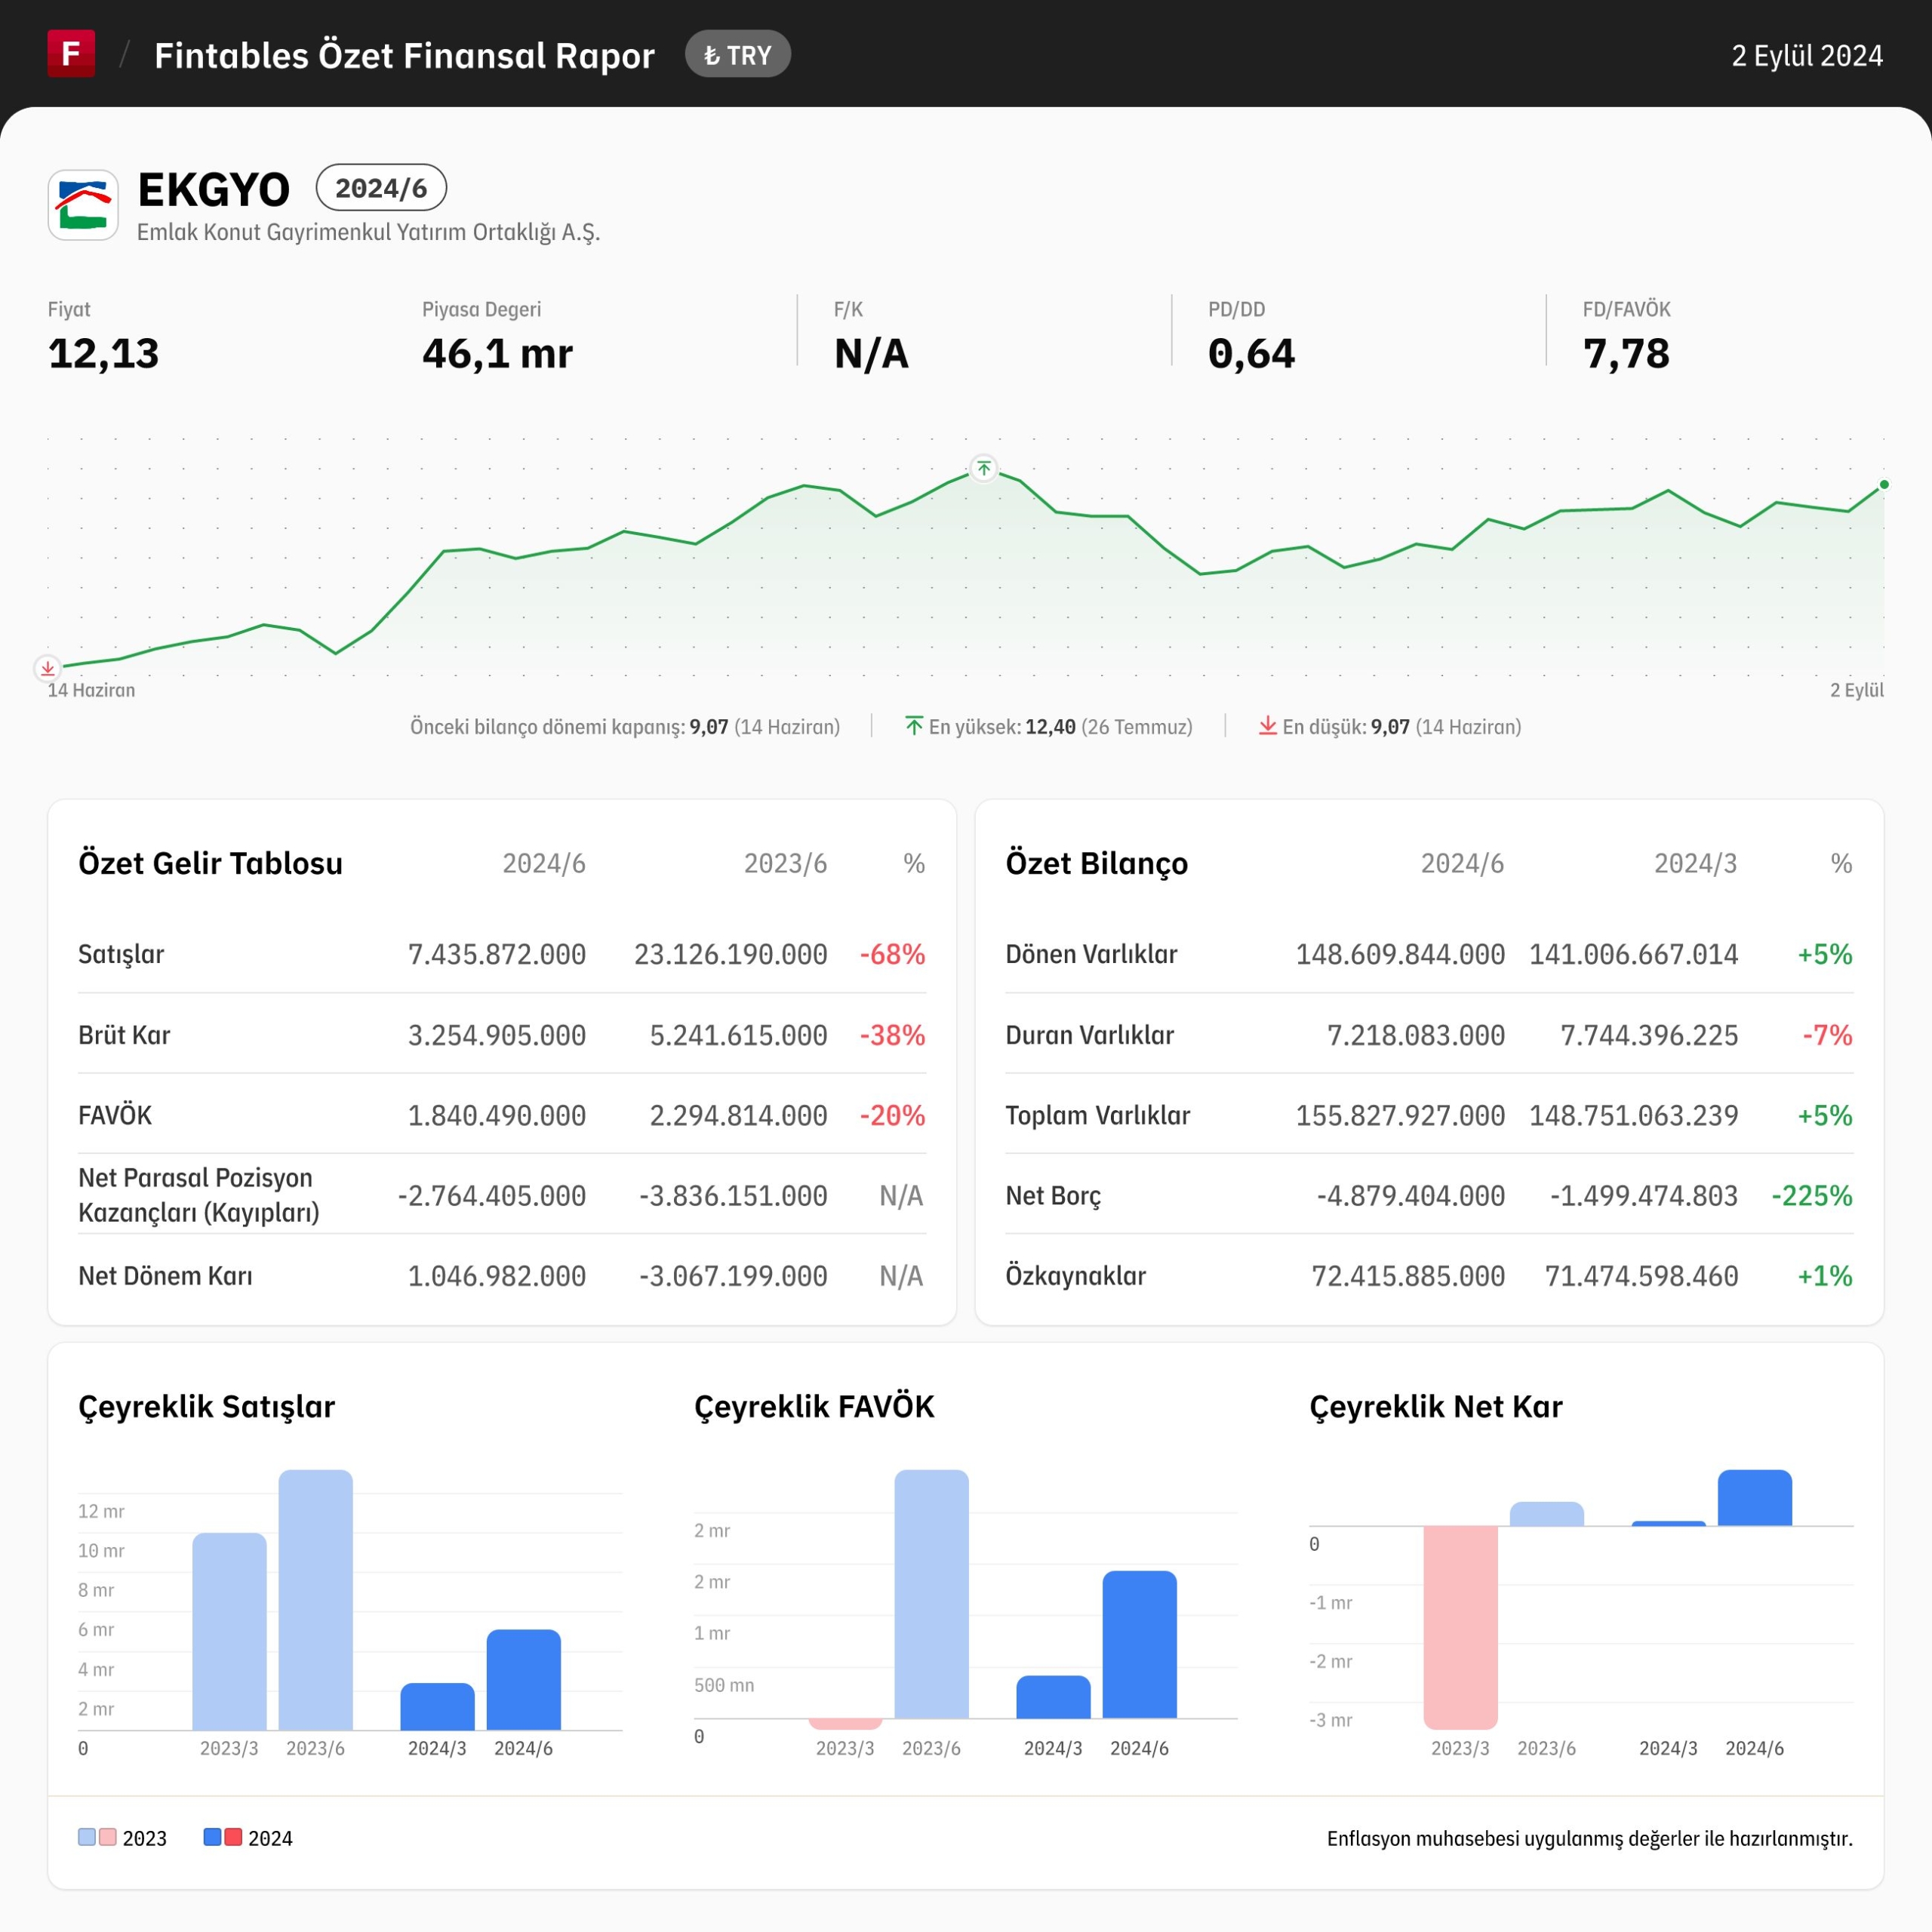Image resolution: width=1932 pixels, height=1932 pixels.
Task: Click the Özet Bilanço heading
Action: click(1096, 863)
